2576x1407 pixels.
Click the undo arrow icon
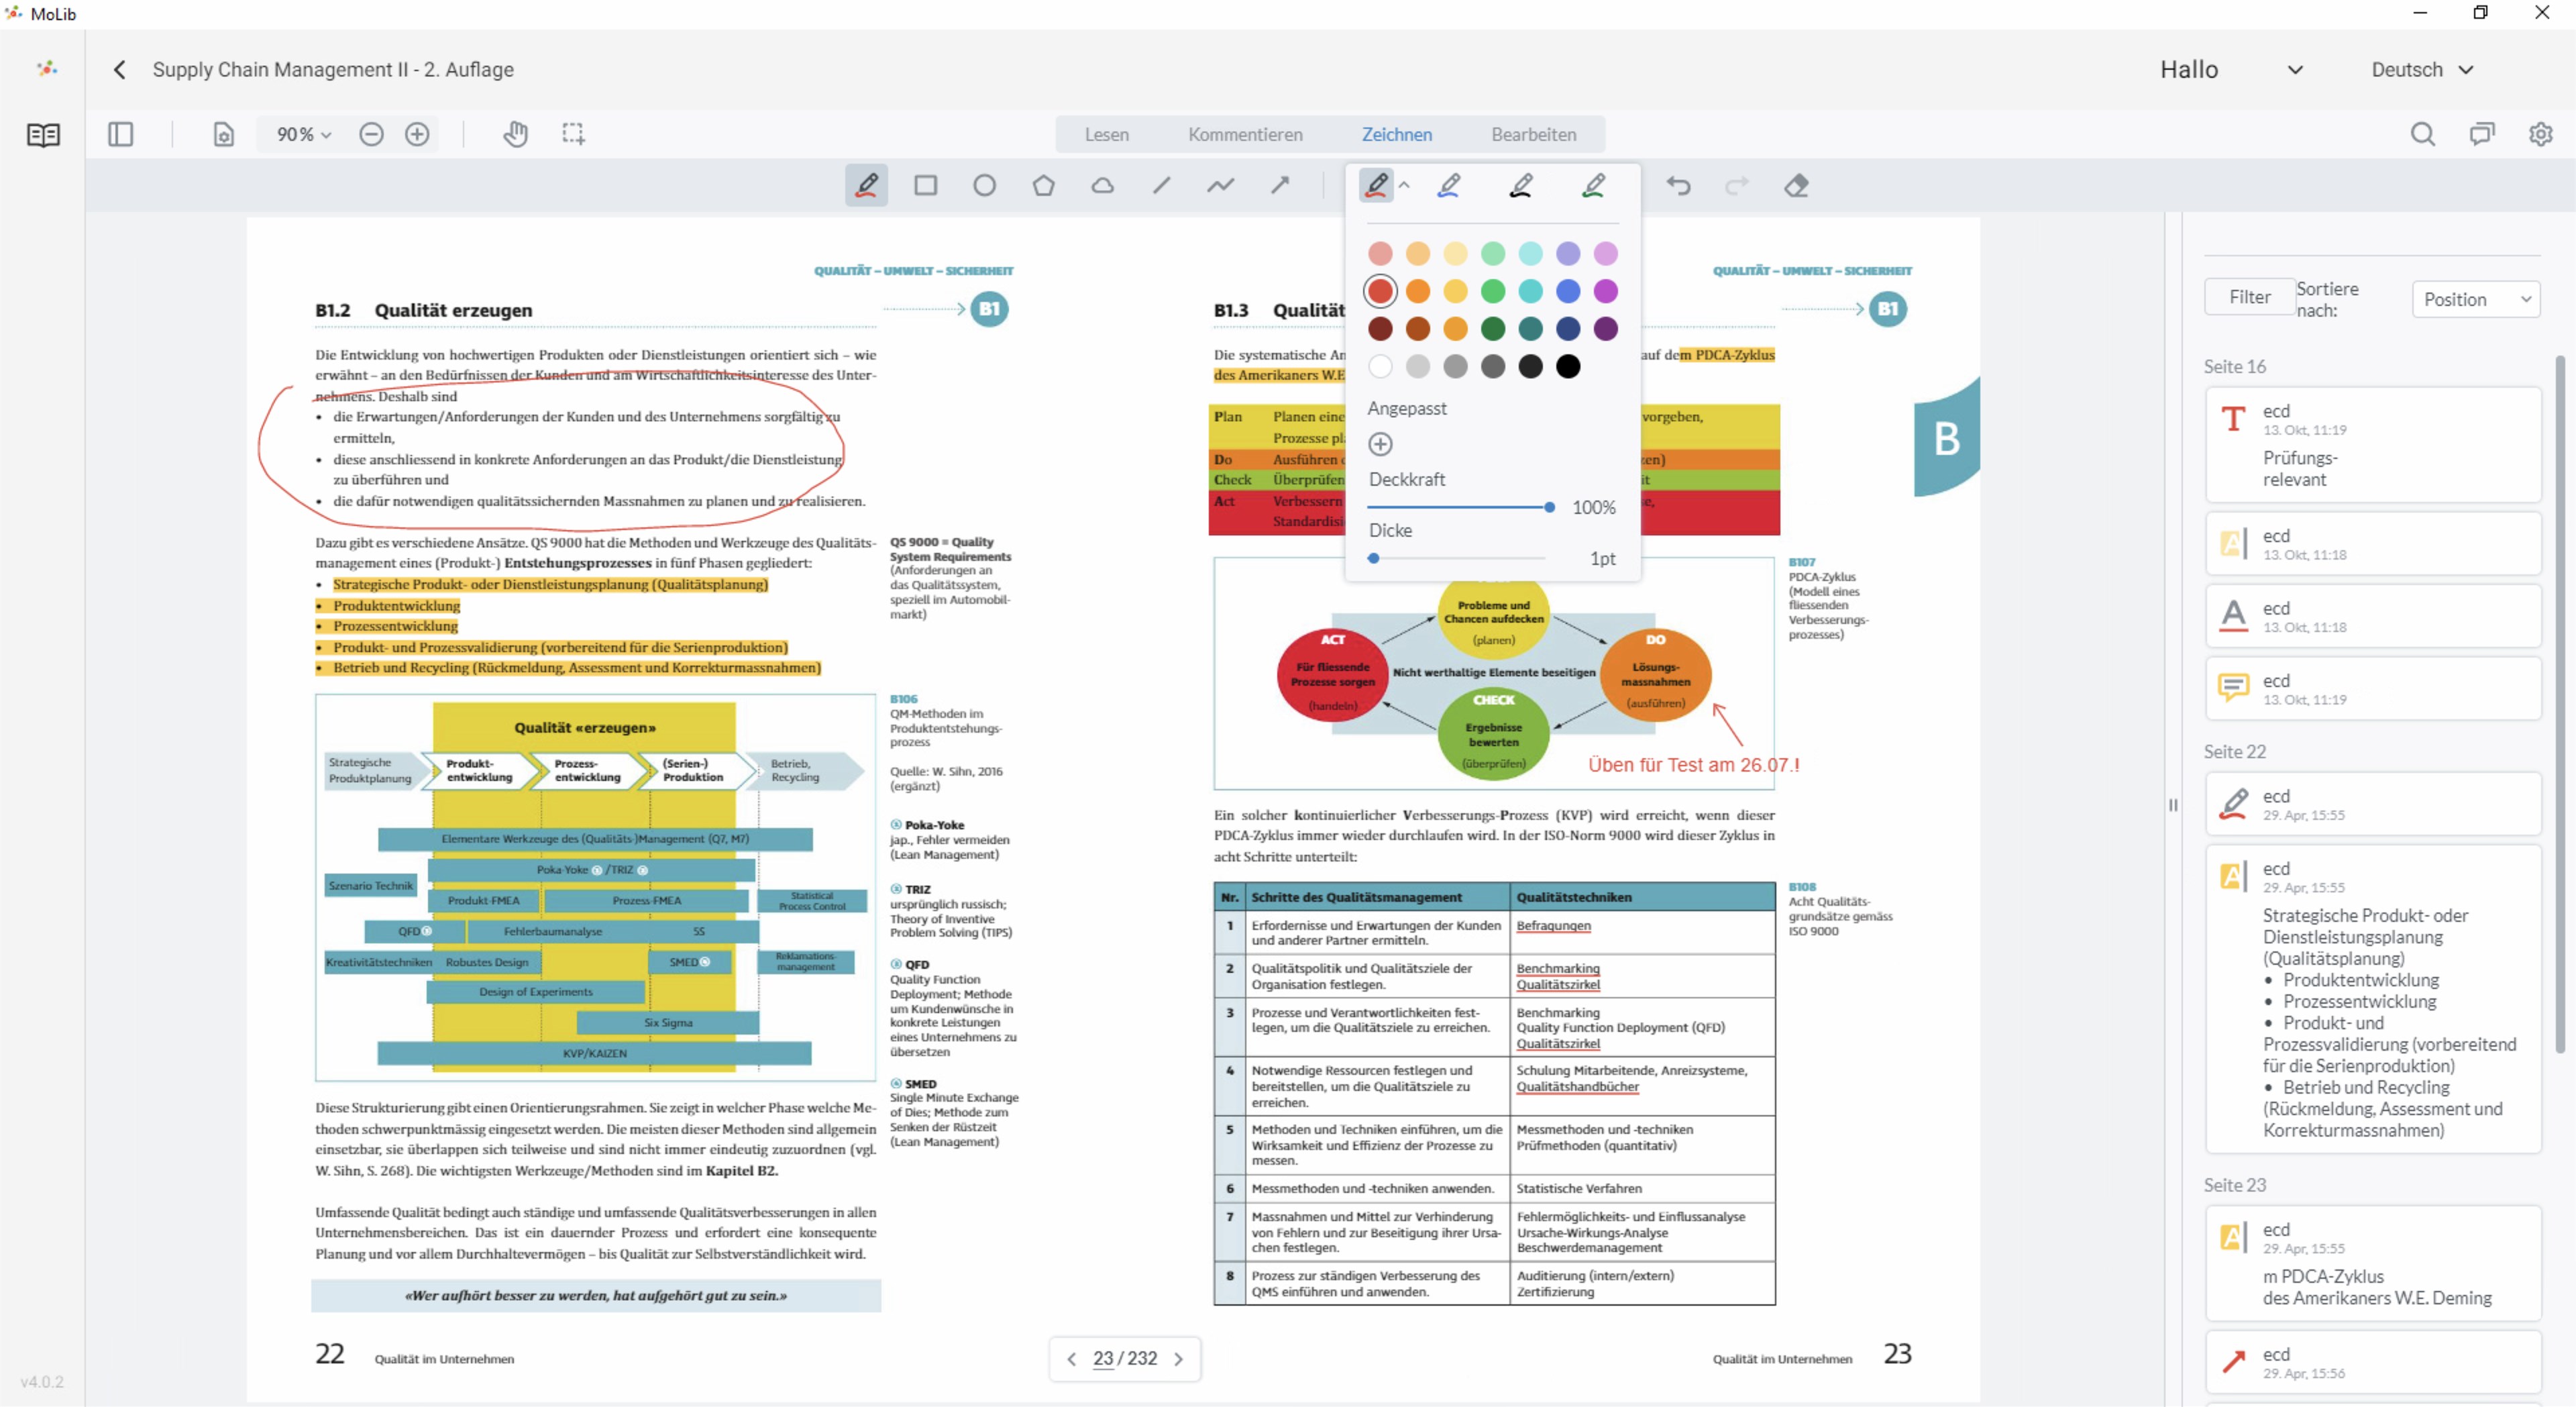click(x=1678, y=186)
